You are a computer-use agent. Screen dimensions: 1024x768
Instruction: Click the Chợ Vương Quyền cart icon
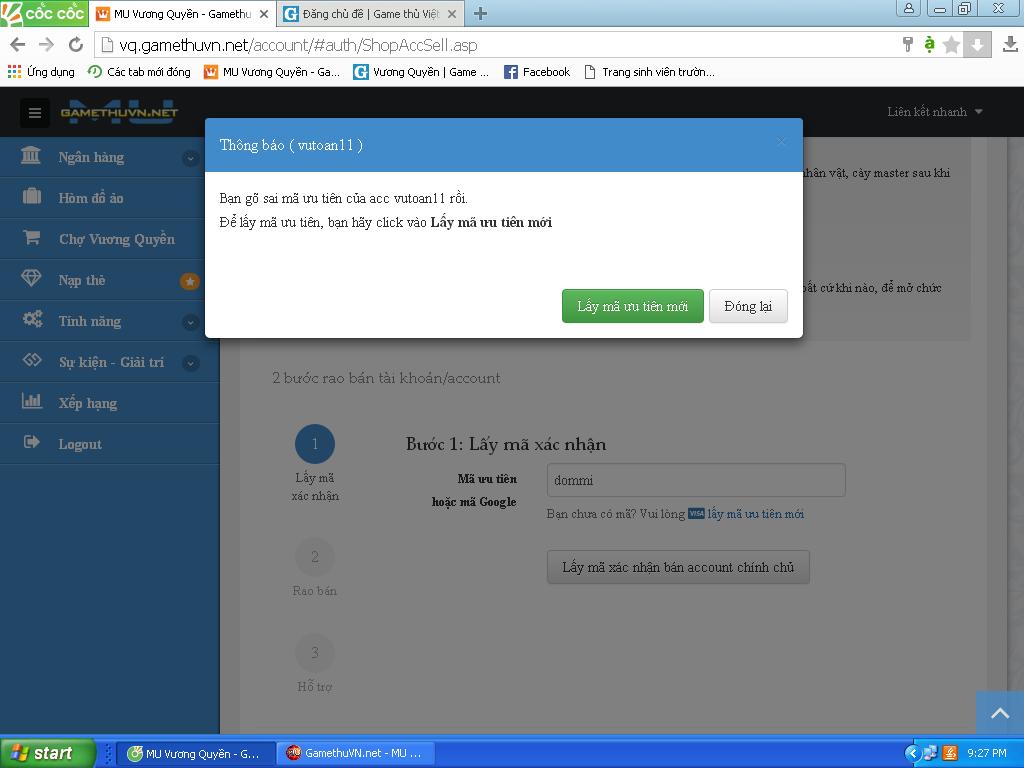coord(32,238)
